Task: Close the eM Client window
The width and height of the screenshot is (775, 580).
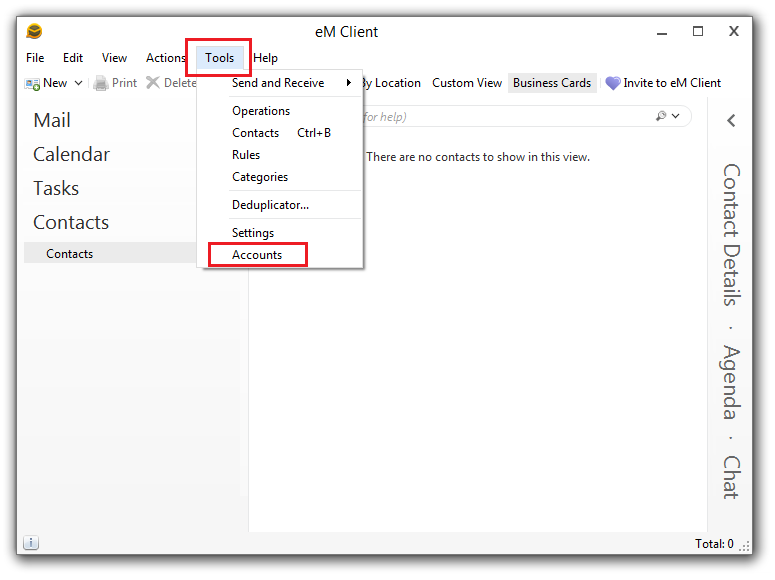Action: pyautogui.click(x=733, y=31)
